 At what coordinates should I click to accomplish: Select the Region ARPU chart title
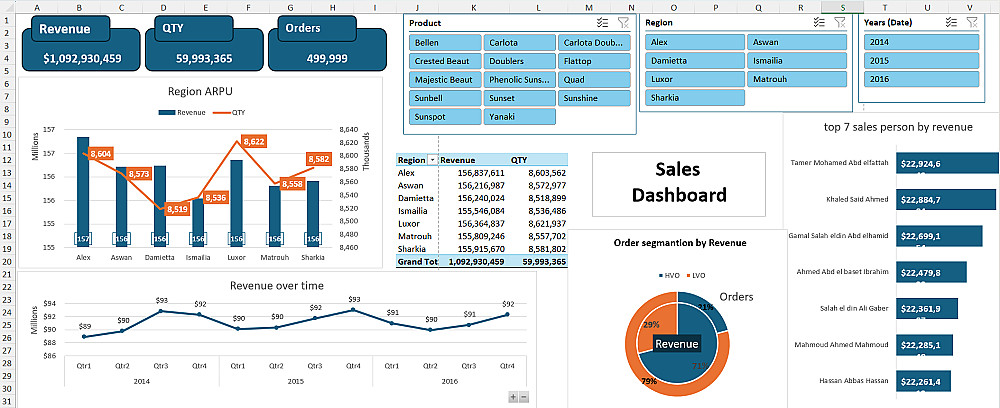(200, 91)
